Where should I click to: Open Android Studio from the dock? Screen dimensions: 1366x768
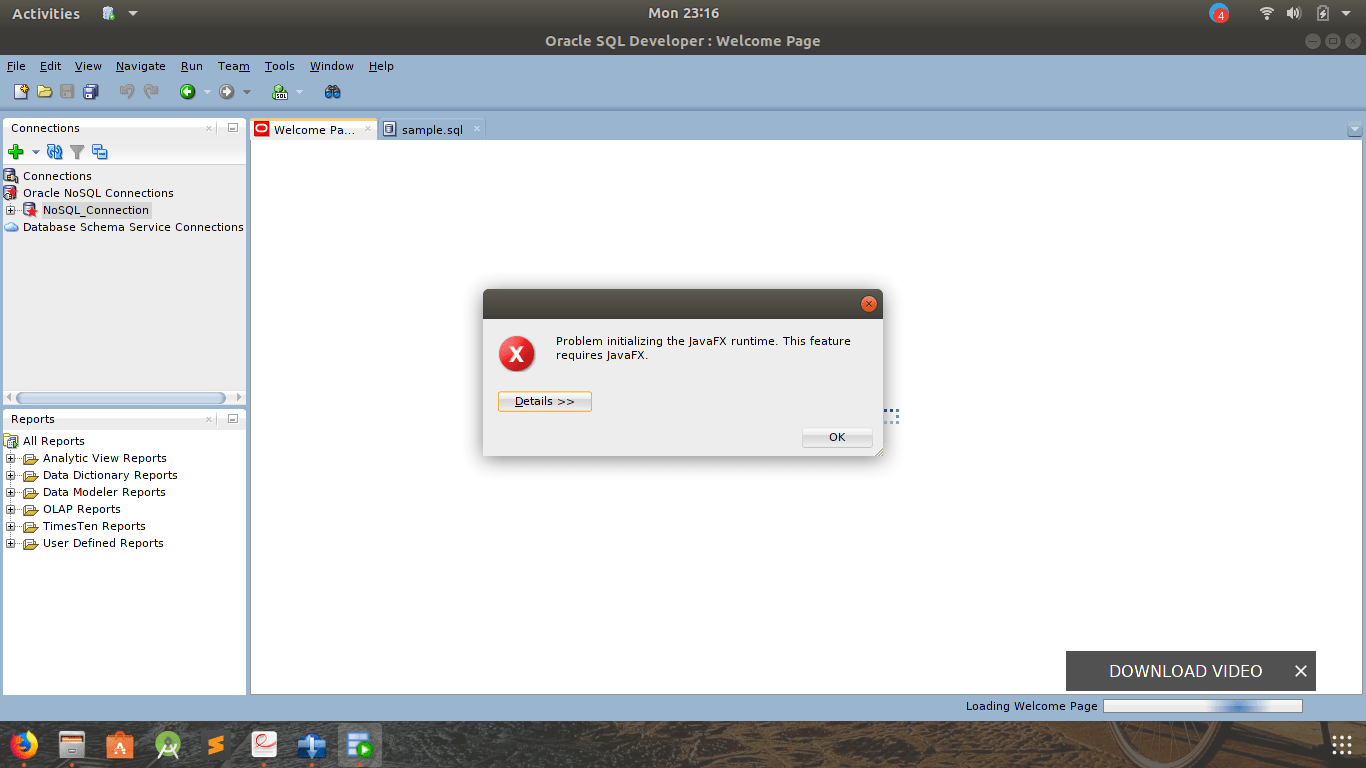(167, 745)
